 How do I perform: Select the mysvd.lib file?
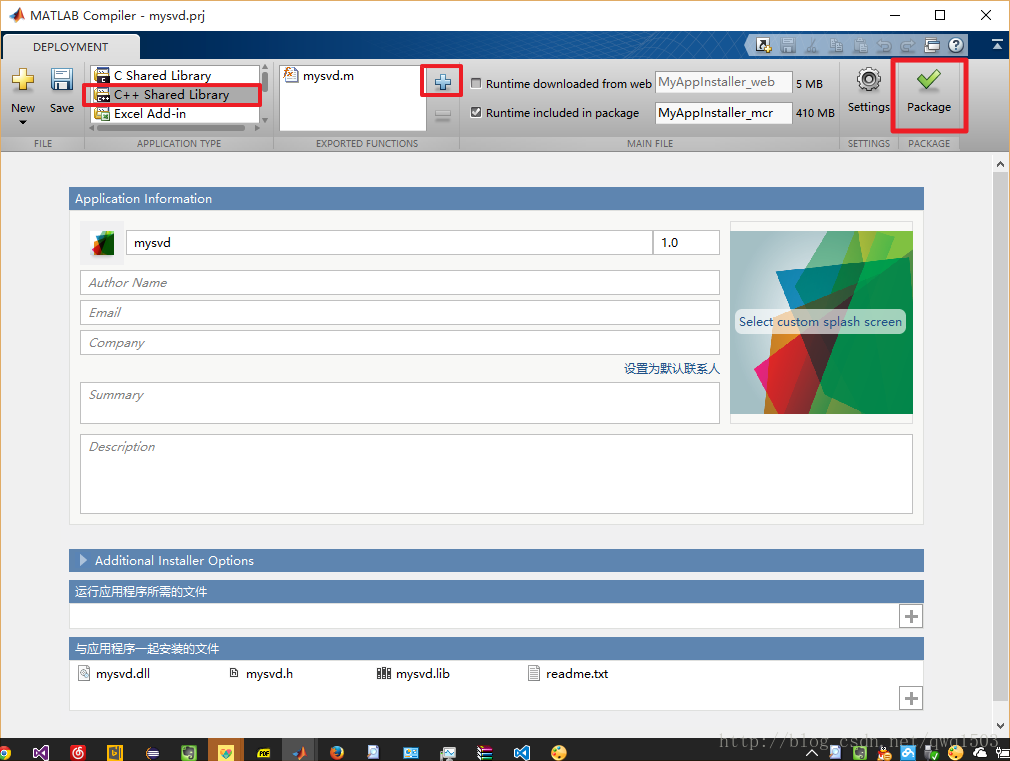413,674
